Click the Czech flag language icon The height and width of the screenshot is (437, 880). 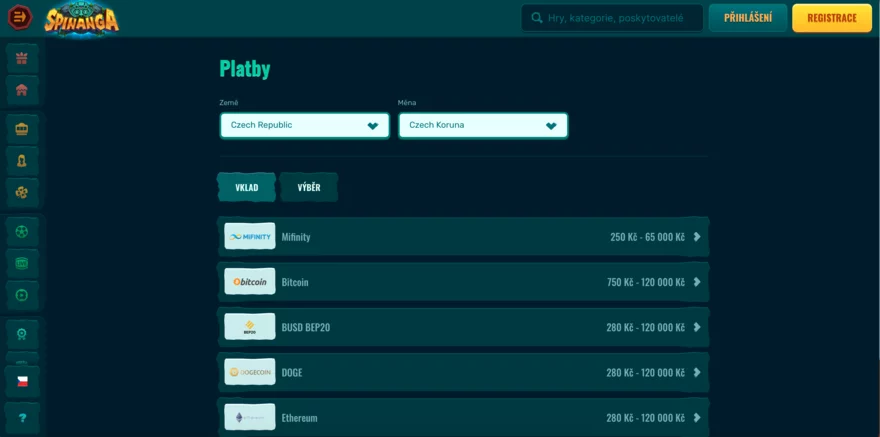[22, 381]
